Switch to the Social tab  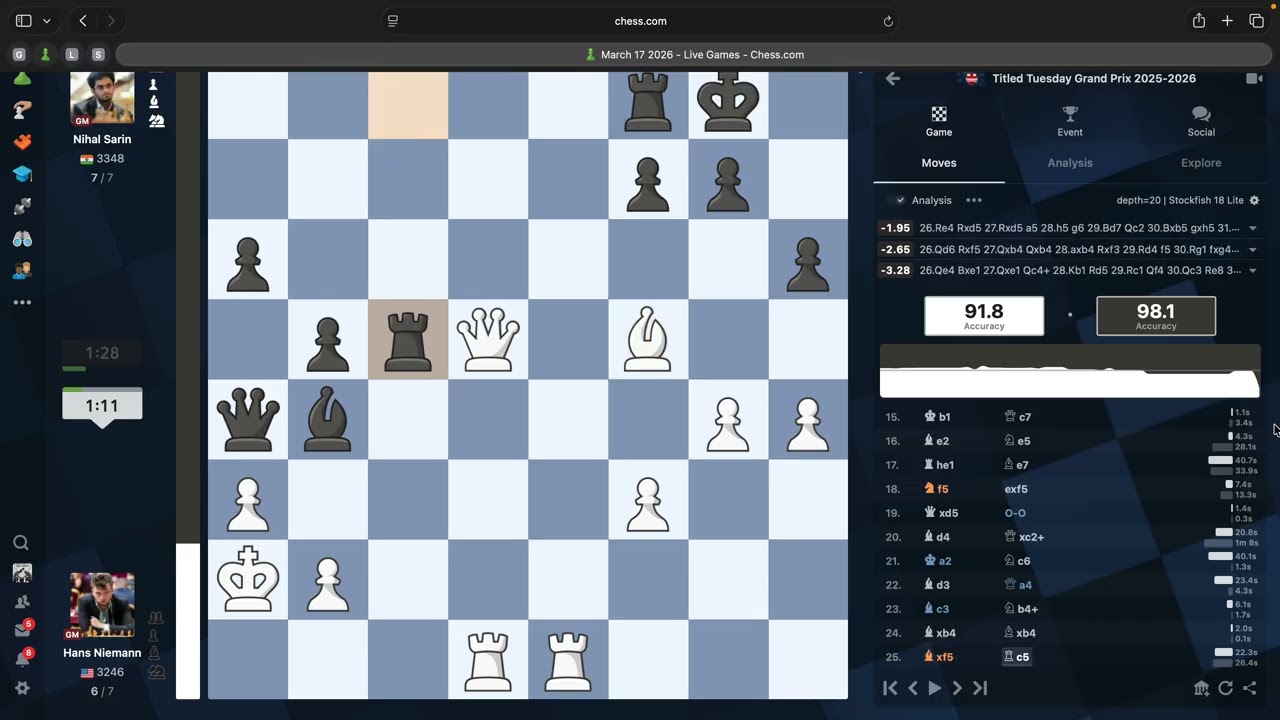point(1201,121)
